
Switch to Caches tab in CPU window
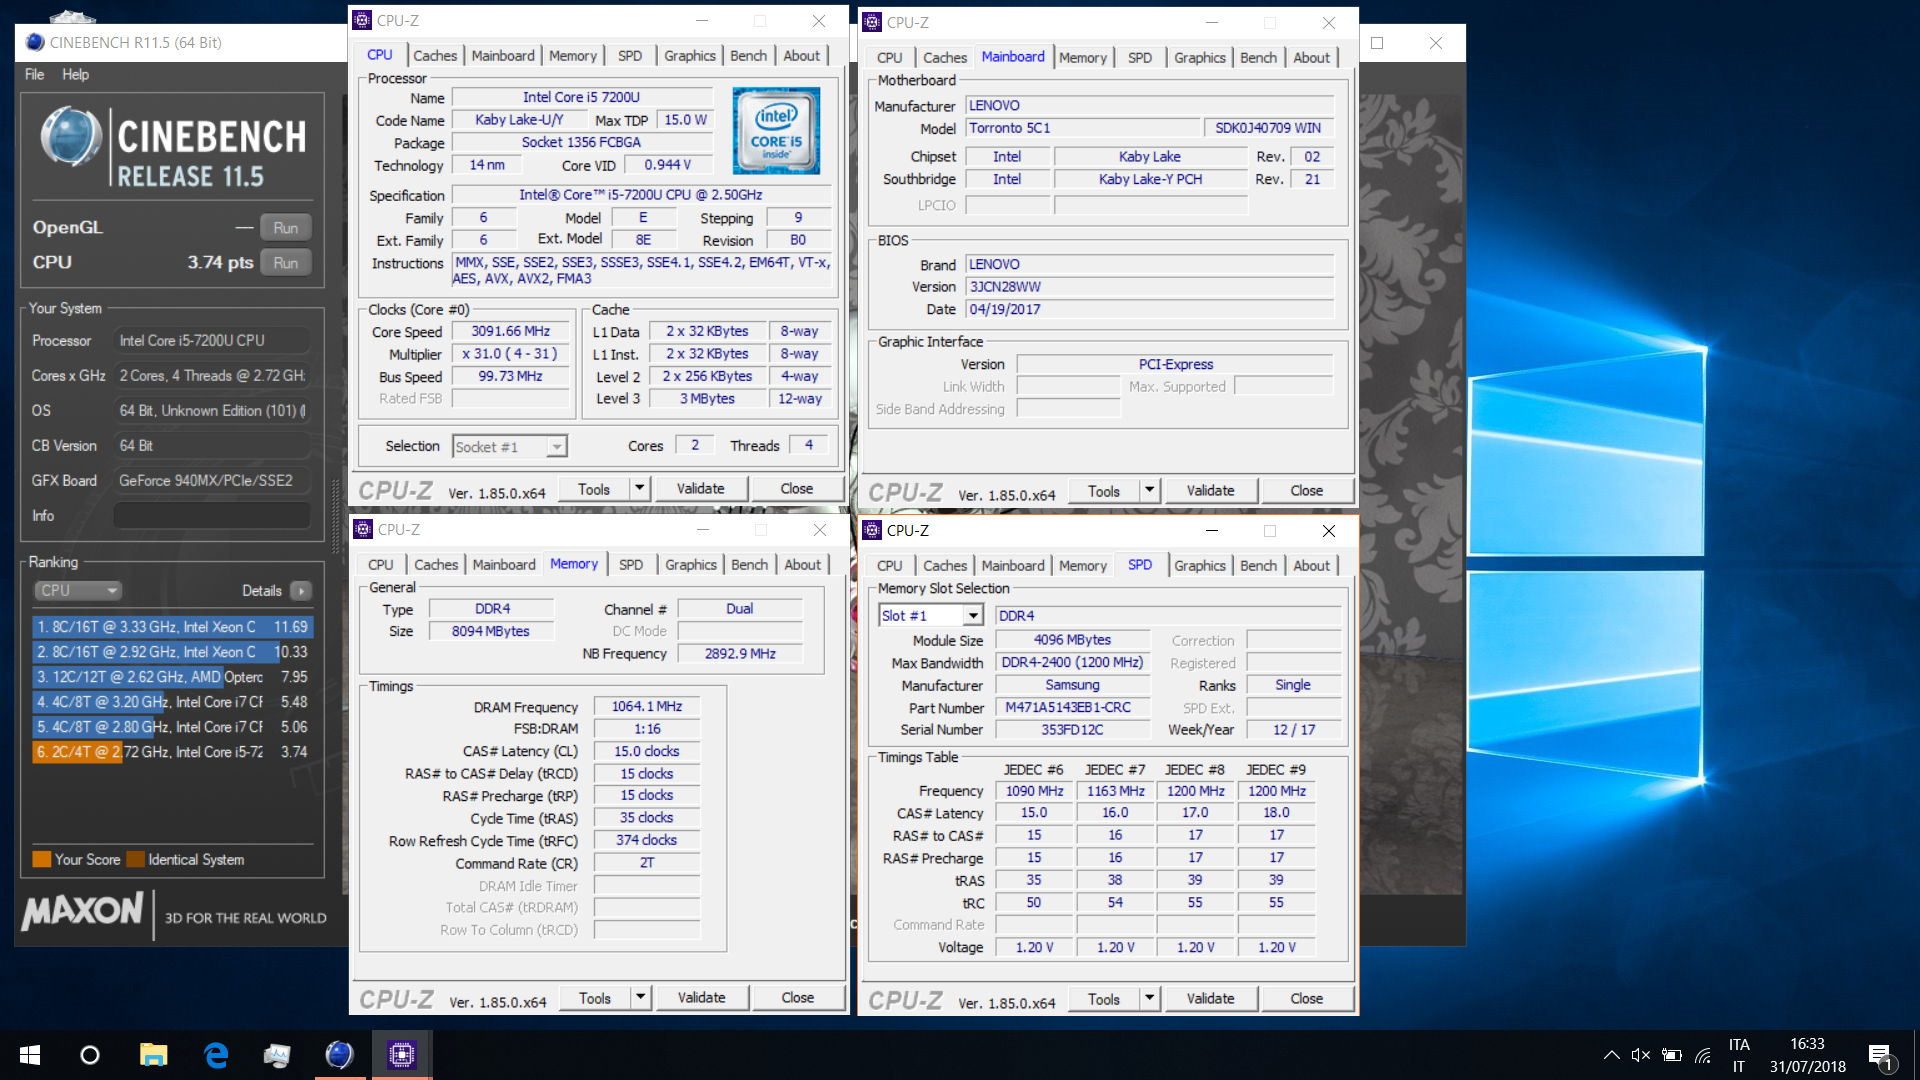click(435, 56)
